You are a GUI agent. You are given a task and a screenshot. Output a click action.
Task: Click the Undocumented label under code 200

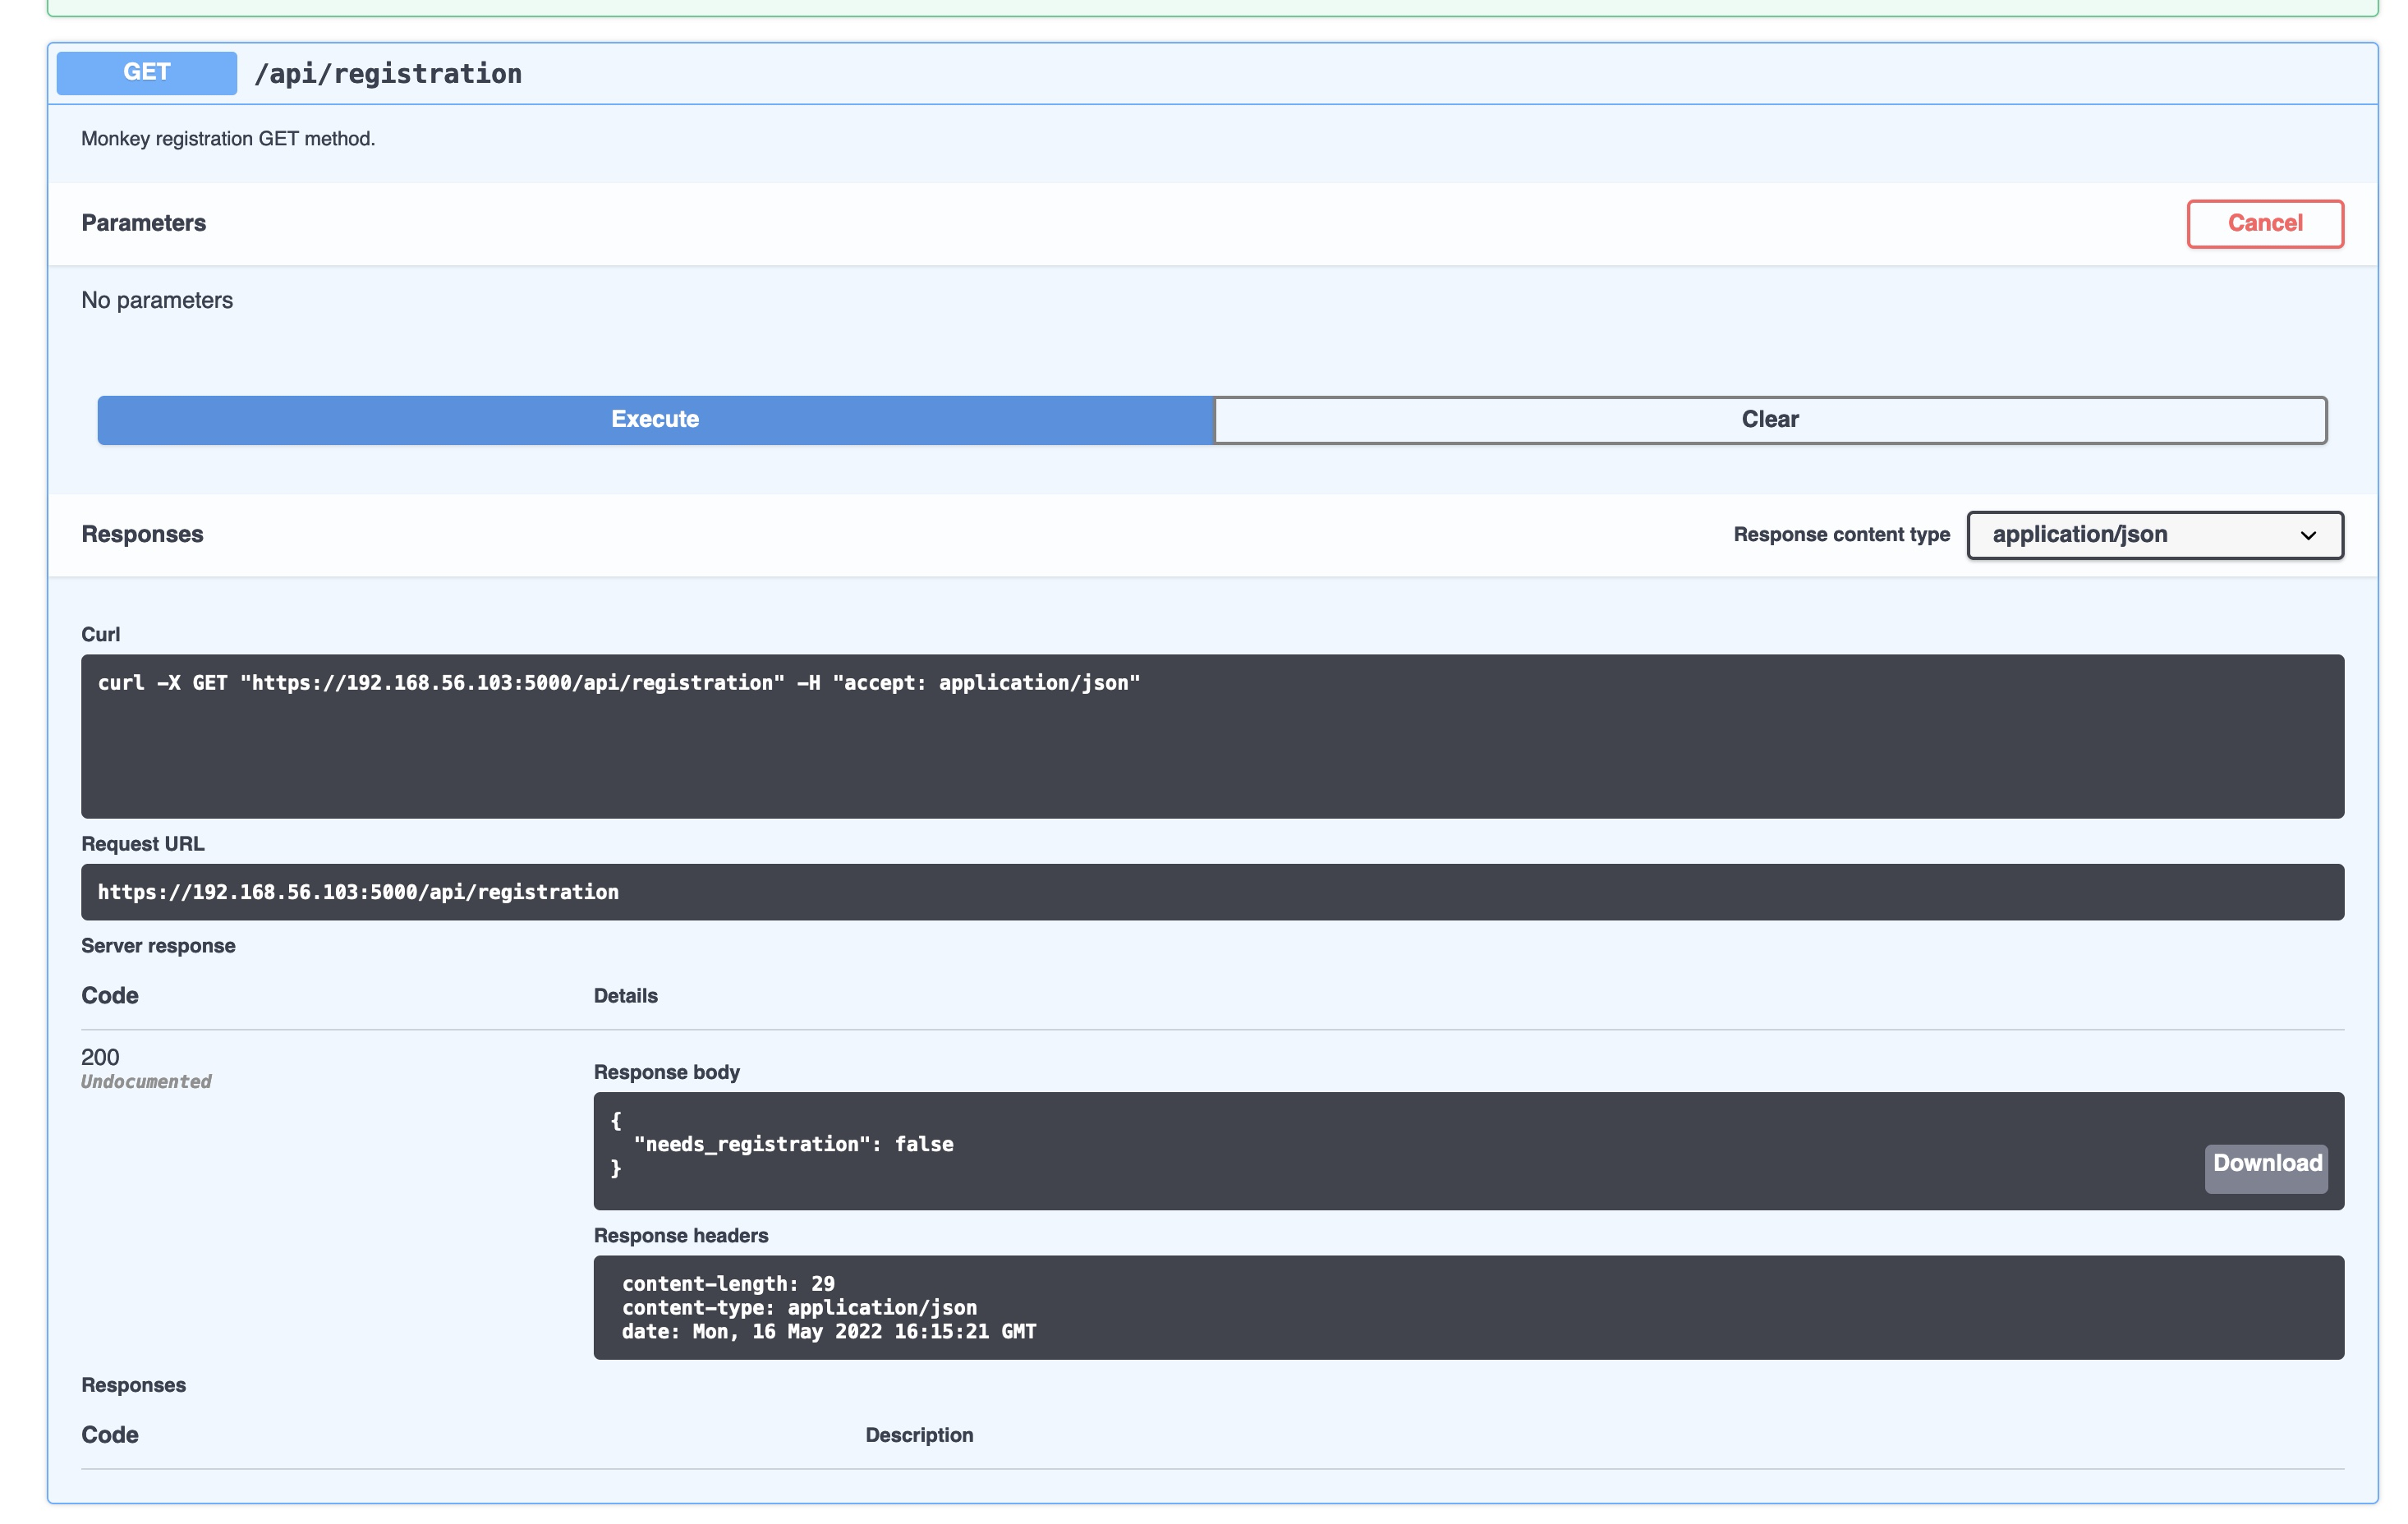(146, 1081)
